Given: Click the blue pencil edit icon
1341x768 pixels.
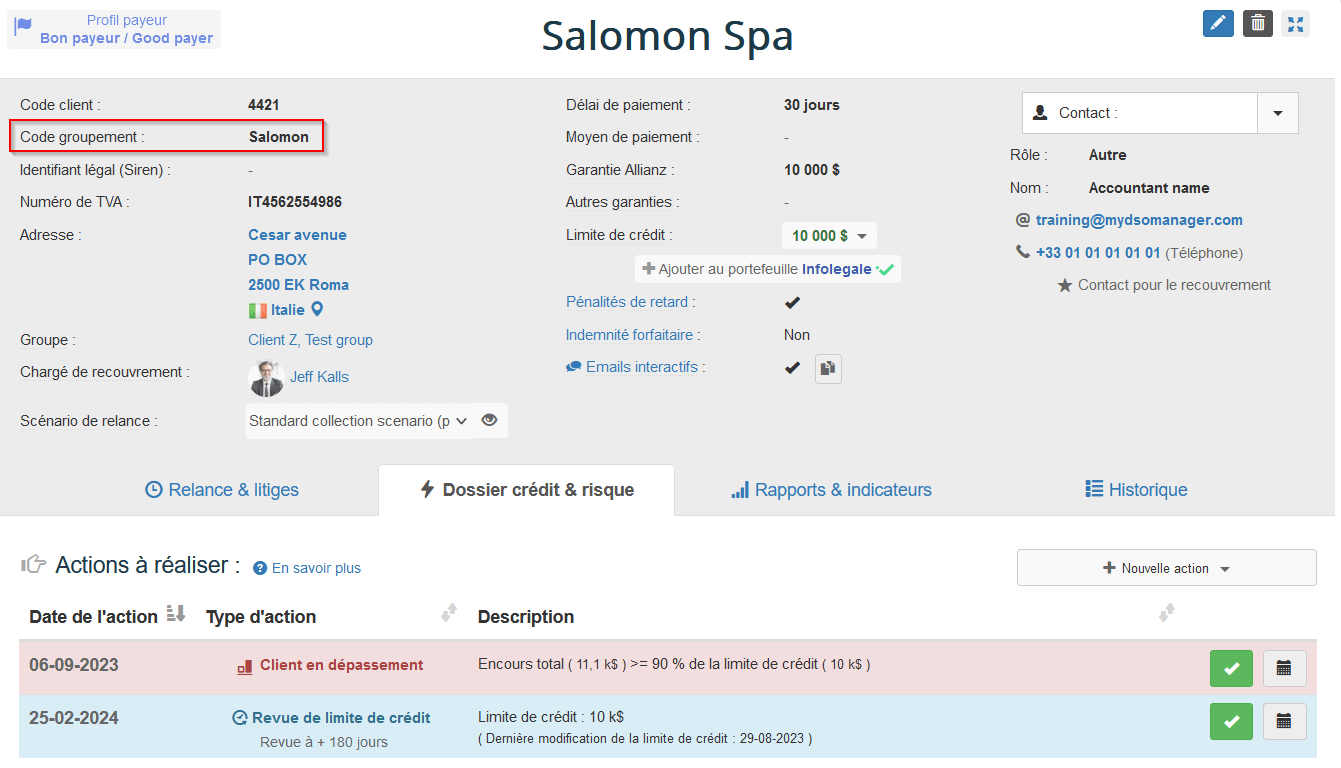Looking at the screenshot, I should pos(1217,23).
